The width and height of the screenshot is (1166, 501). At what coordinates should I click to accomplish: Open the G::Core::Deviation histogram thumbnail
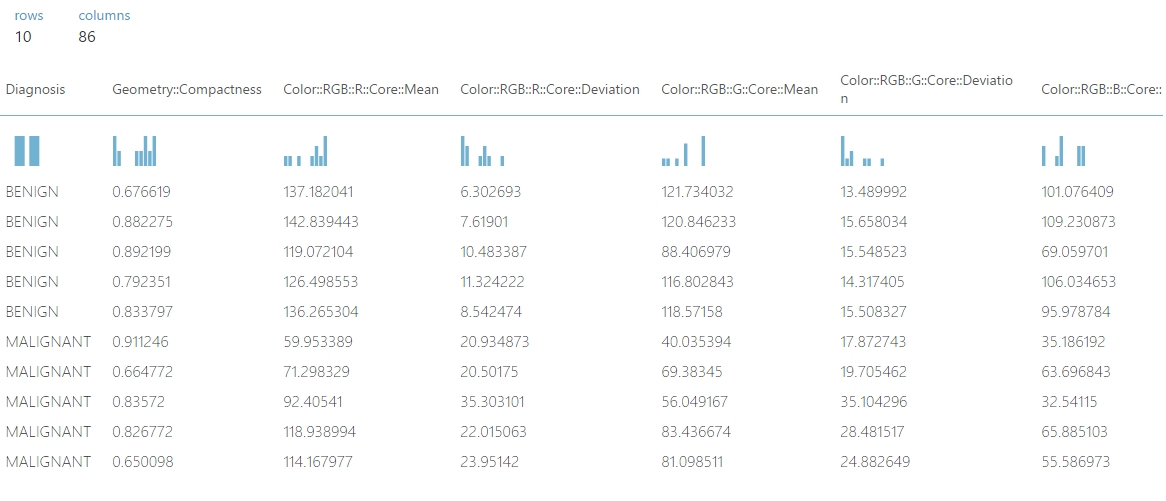tap(863, 151)
